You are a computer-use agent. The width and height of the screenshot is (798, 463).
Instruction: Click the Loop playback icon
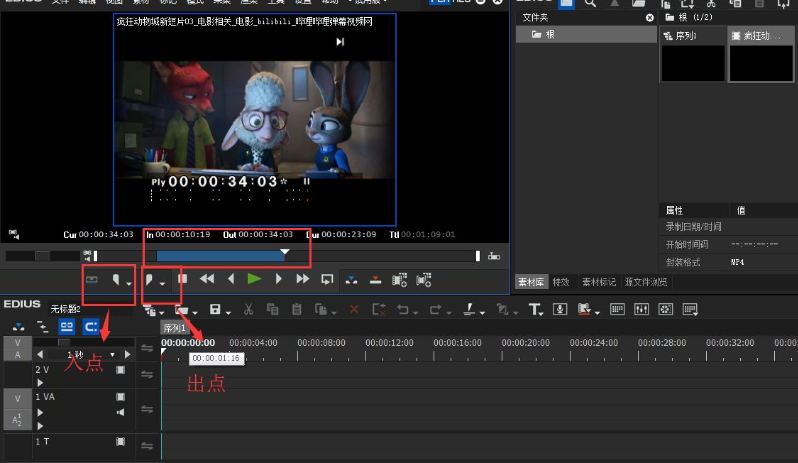click(x=327, y=280)
